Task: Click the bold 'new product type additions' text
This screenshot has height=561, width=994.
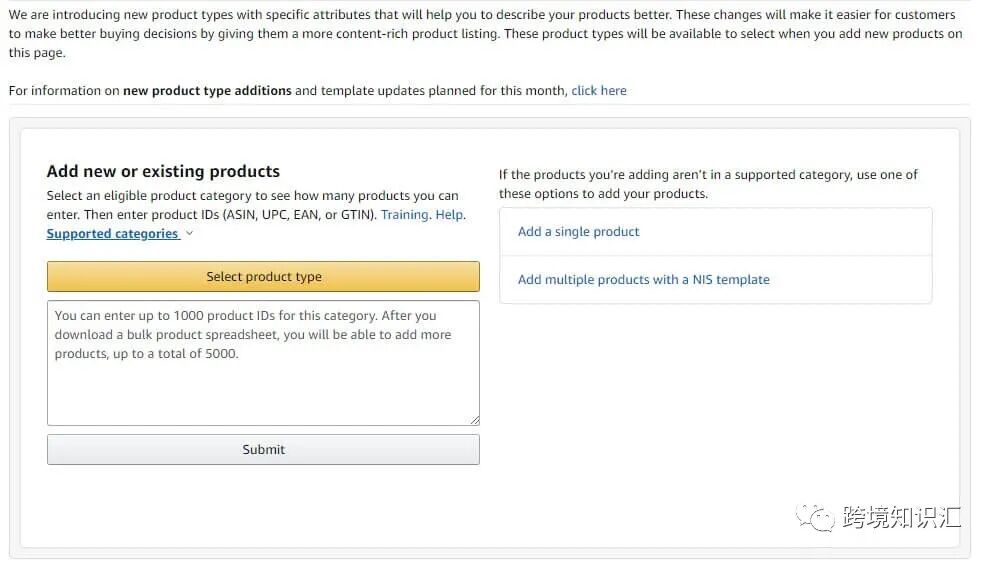Action: click(207, 91)
